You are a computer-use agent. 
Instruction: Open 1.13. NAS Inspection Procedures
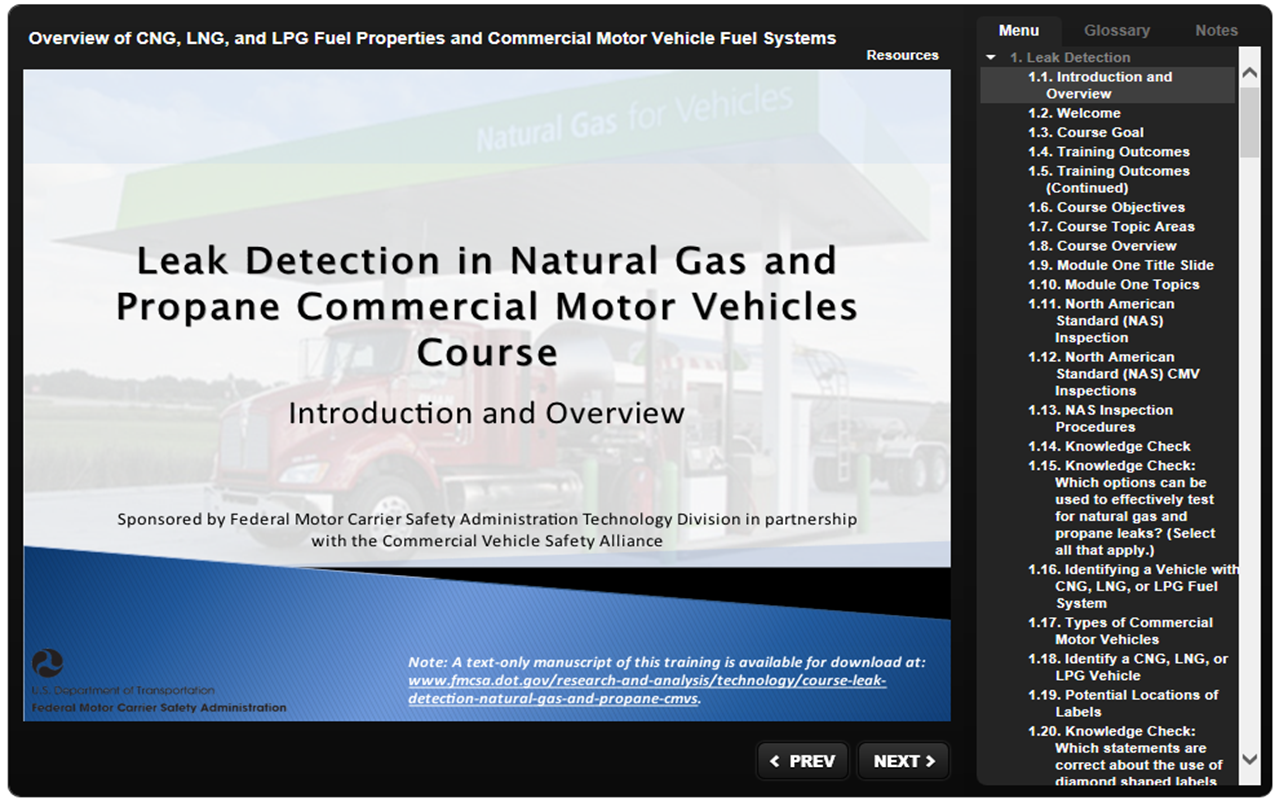(1101, 418)
